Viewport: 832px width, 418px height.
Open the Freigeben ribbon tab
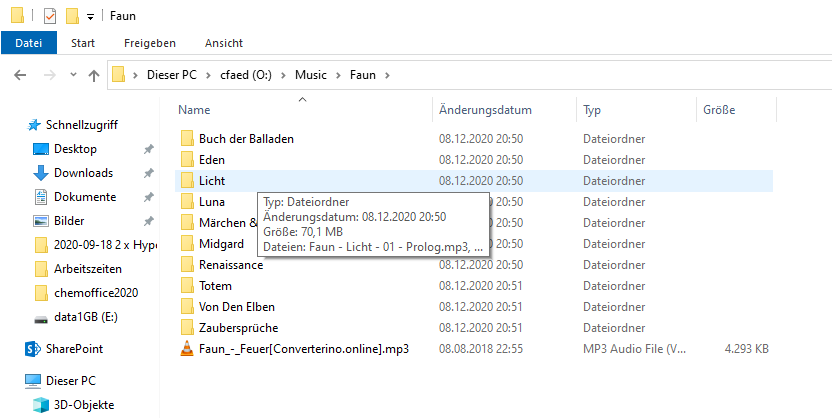tap(150, 43)
